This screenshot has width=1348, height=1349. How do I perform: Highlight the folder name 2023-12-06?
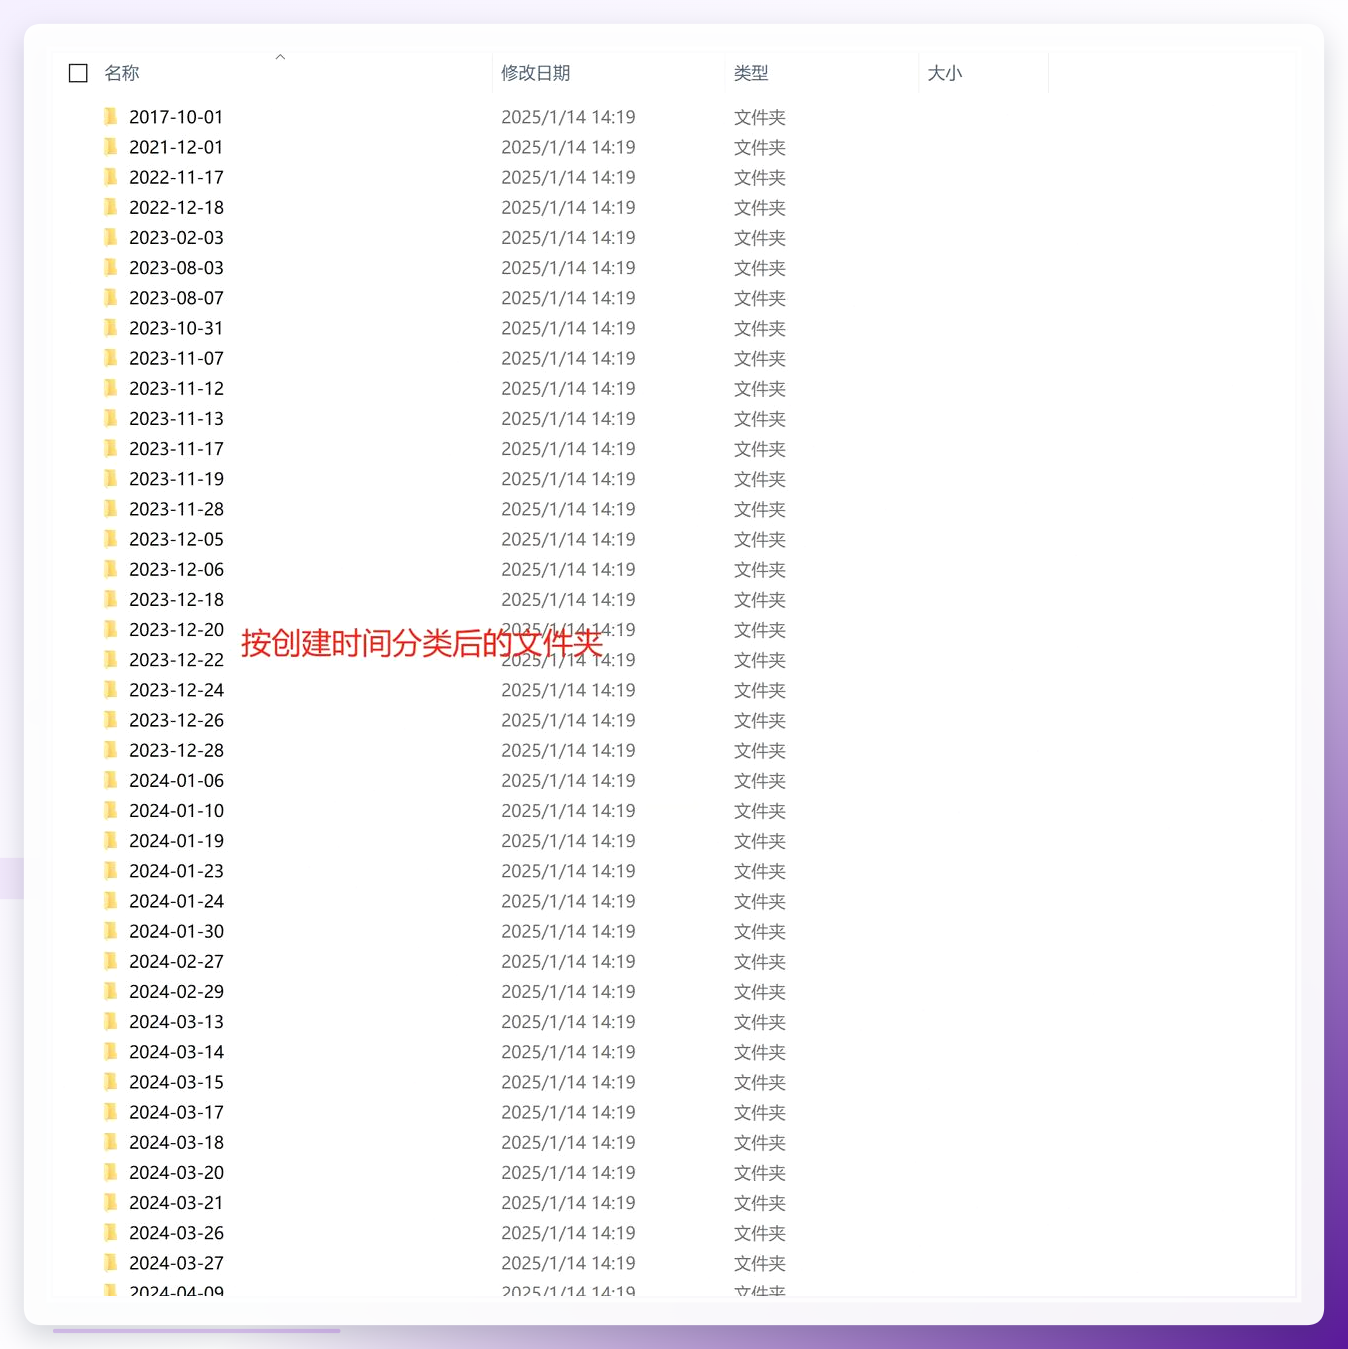pyautogui.click(x=176, y=569)
